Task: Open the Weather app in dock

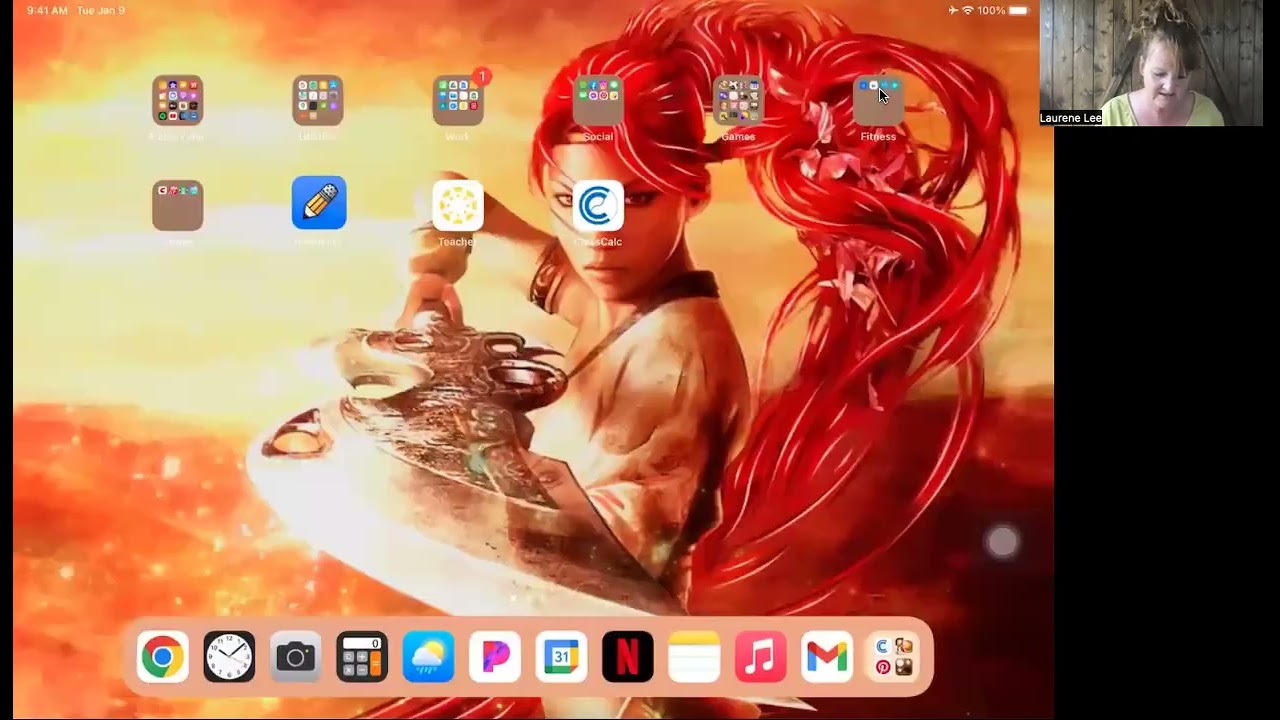Action: coord(428,657)
